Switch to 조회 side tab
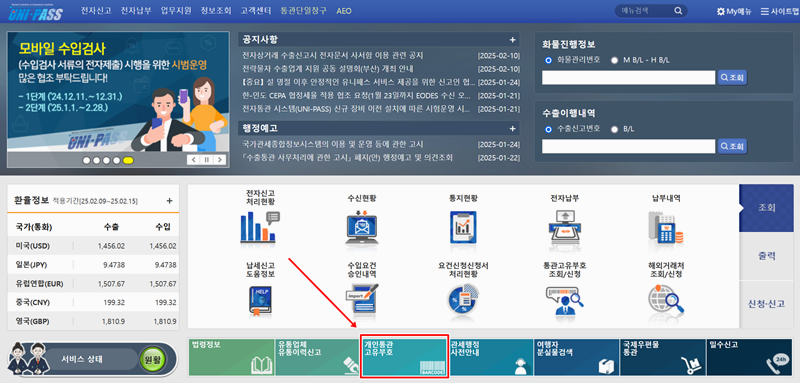Screen dimensions: 800x383 [766, 208]
